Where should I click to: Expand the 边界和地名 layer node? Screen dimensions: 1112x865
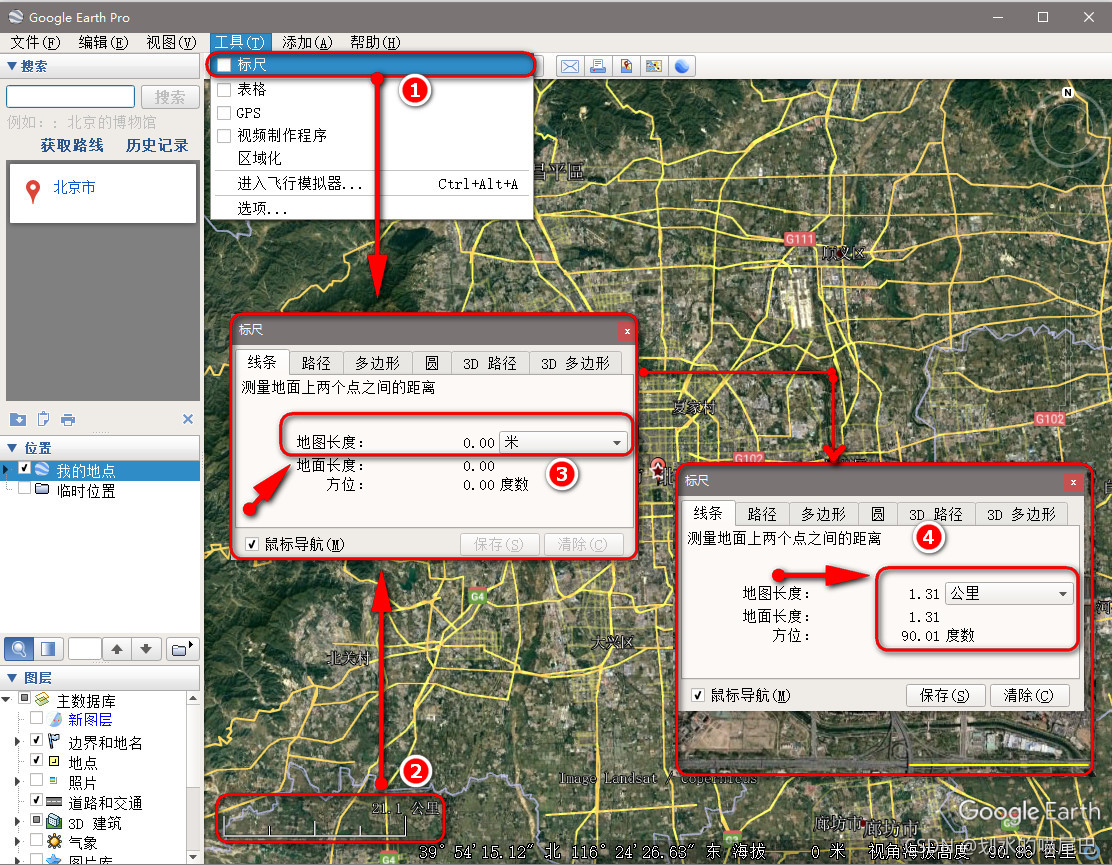18,741
